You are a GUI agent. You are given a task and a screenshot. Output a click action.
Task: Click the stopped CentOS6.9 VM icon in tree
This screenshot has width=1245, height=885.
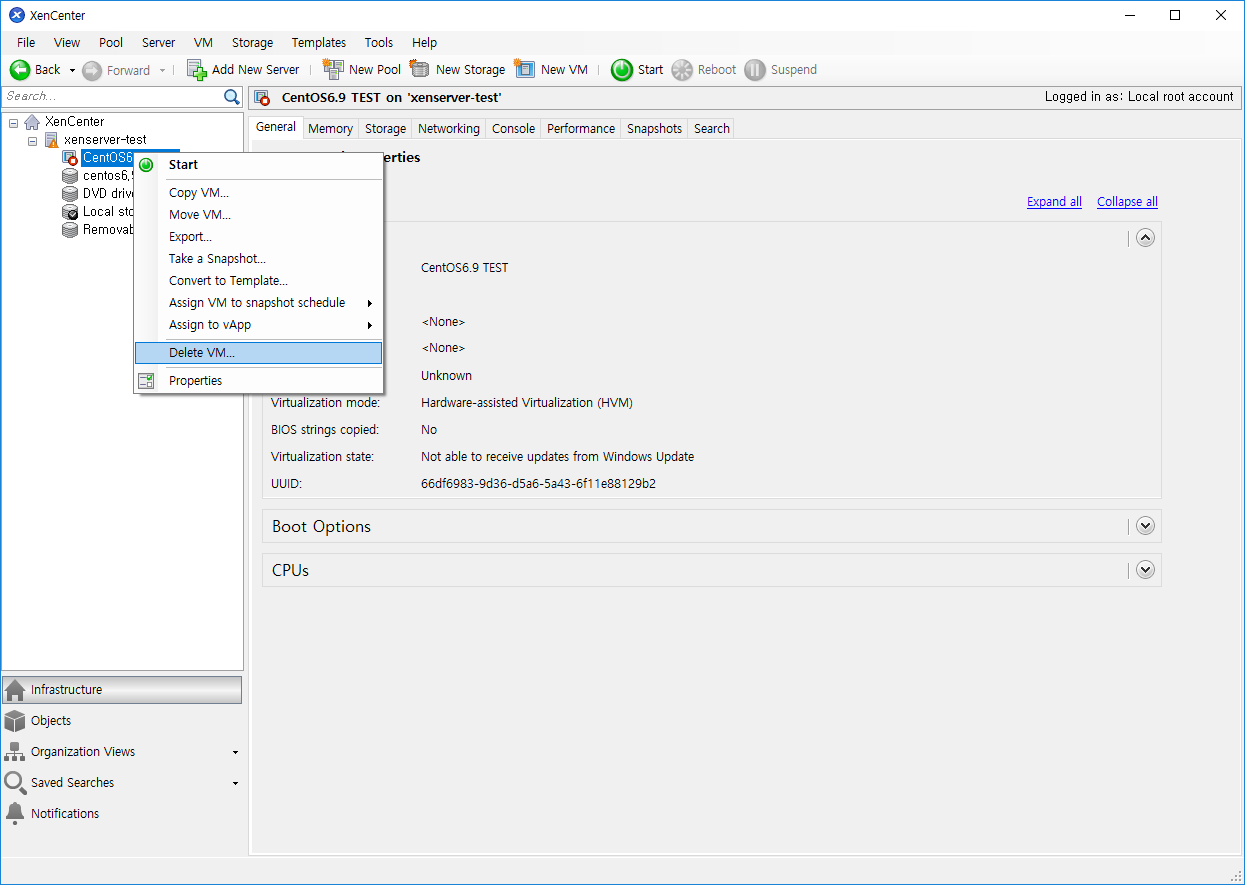point(70,158)
